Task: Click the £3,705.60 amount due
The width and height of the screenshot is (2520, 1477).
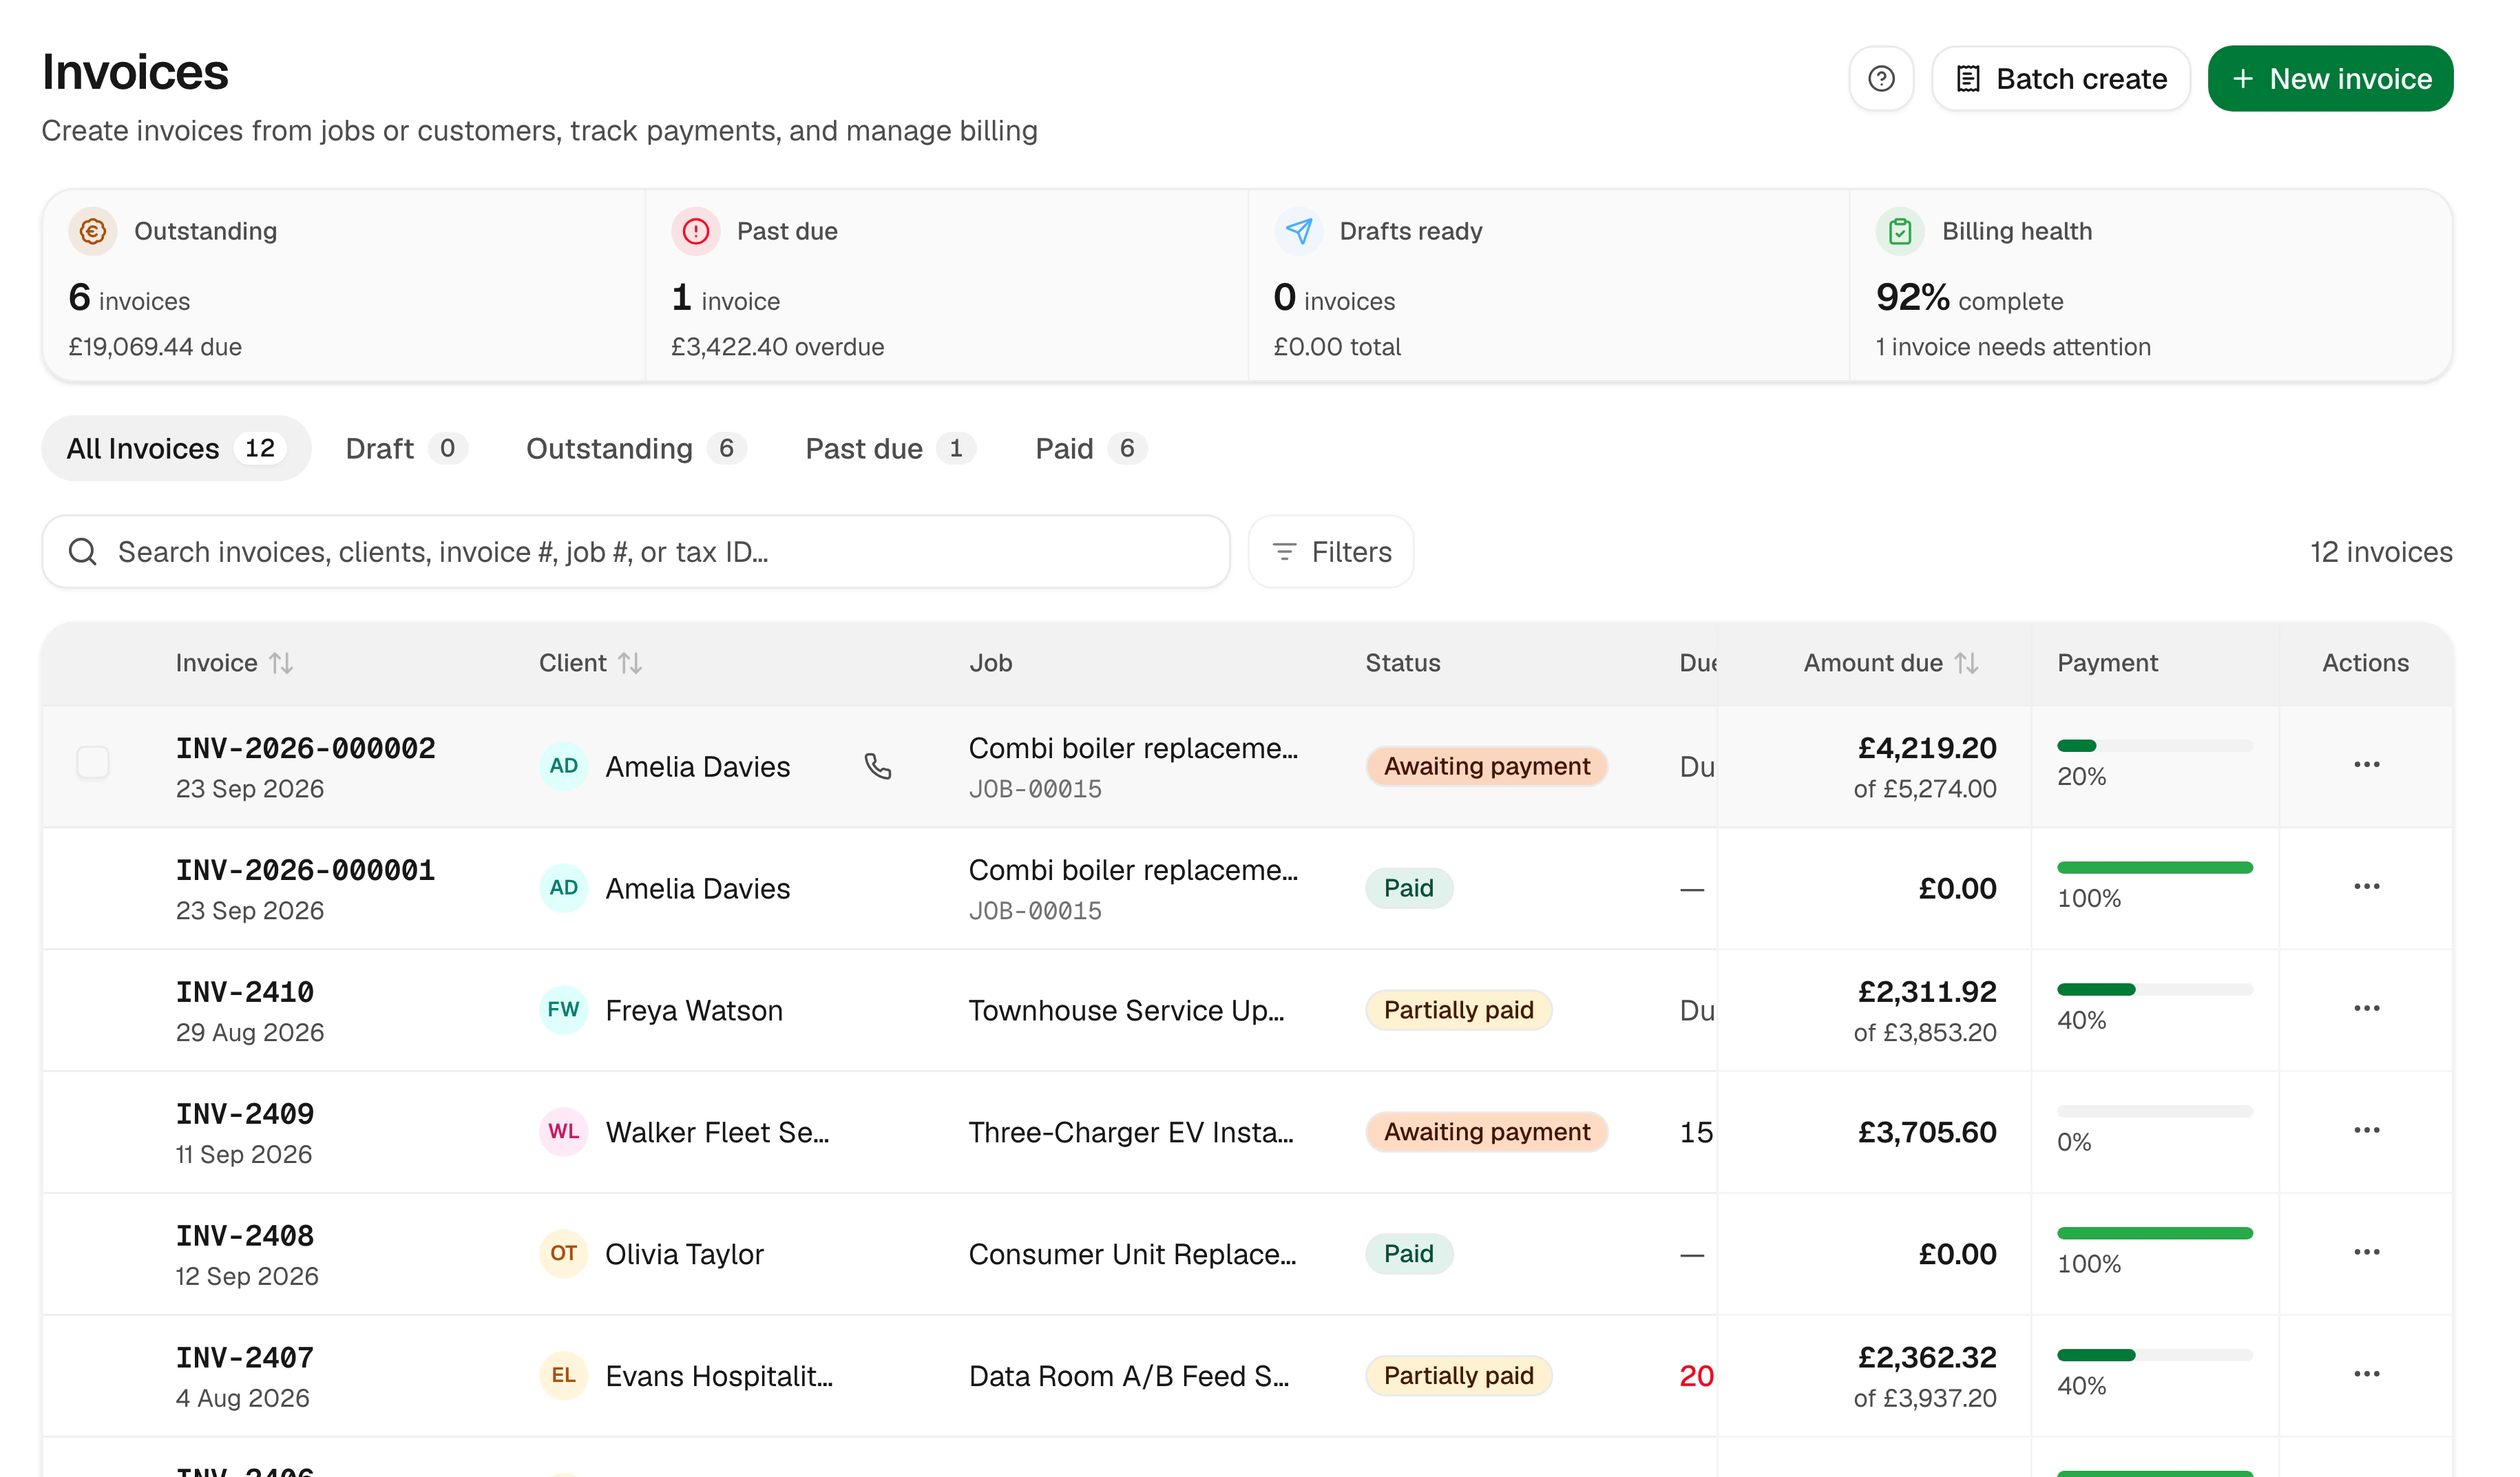Action: 1926,1132
